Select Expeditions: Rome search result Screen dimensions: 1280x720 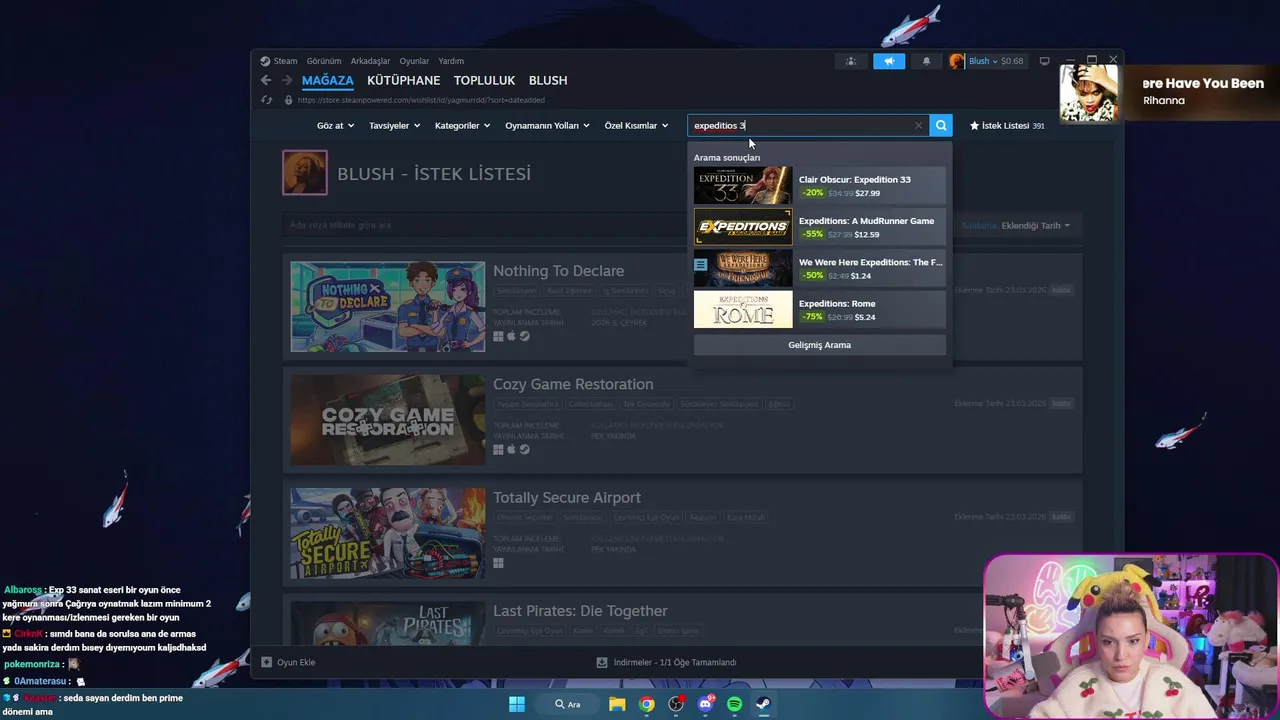tap(819, 310)
